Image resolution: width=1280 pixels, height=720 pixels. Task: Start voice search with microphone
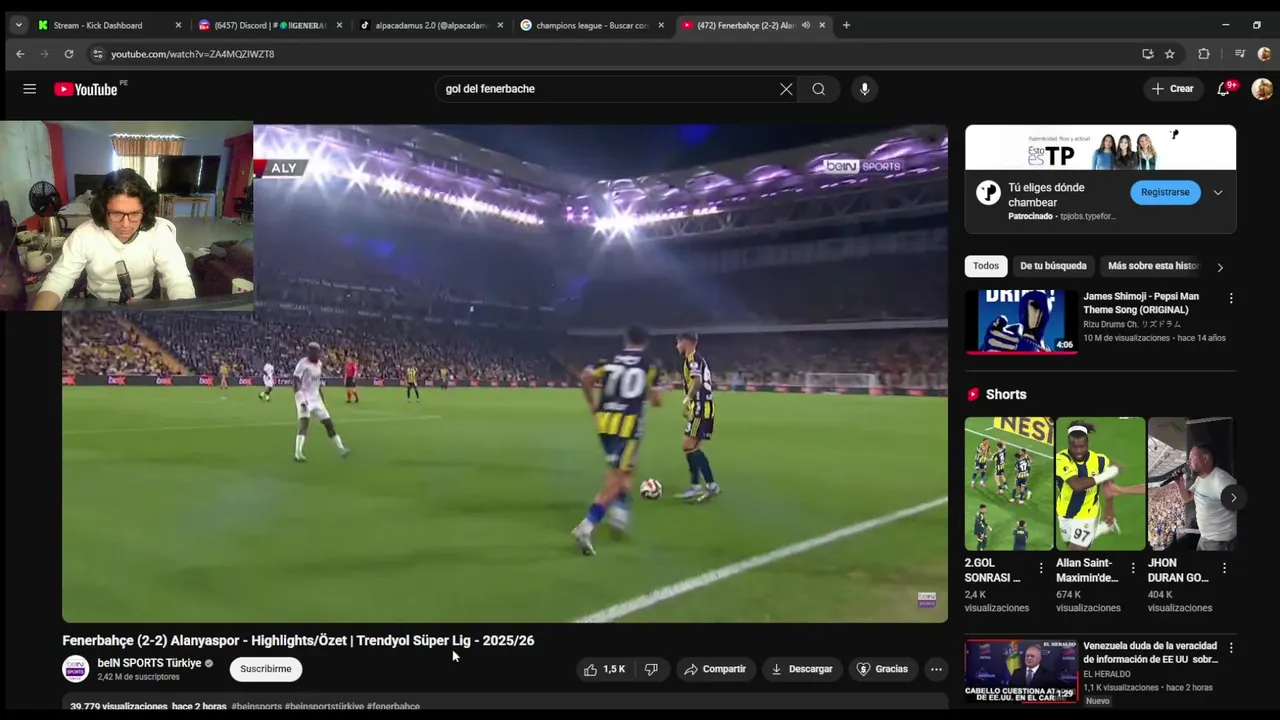click(865, 89)
